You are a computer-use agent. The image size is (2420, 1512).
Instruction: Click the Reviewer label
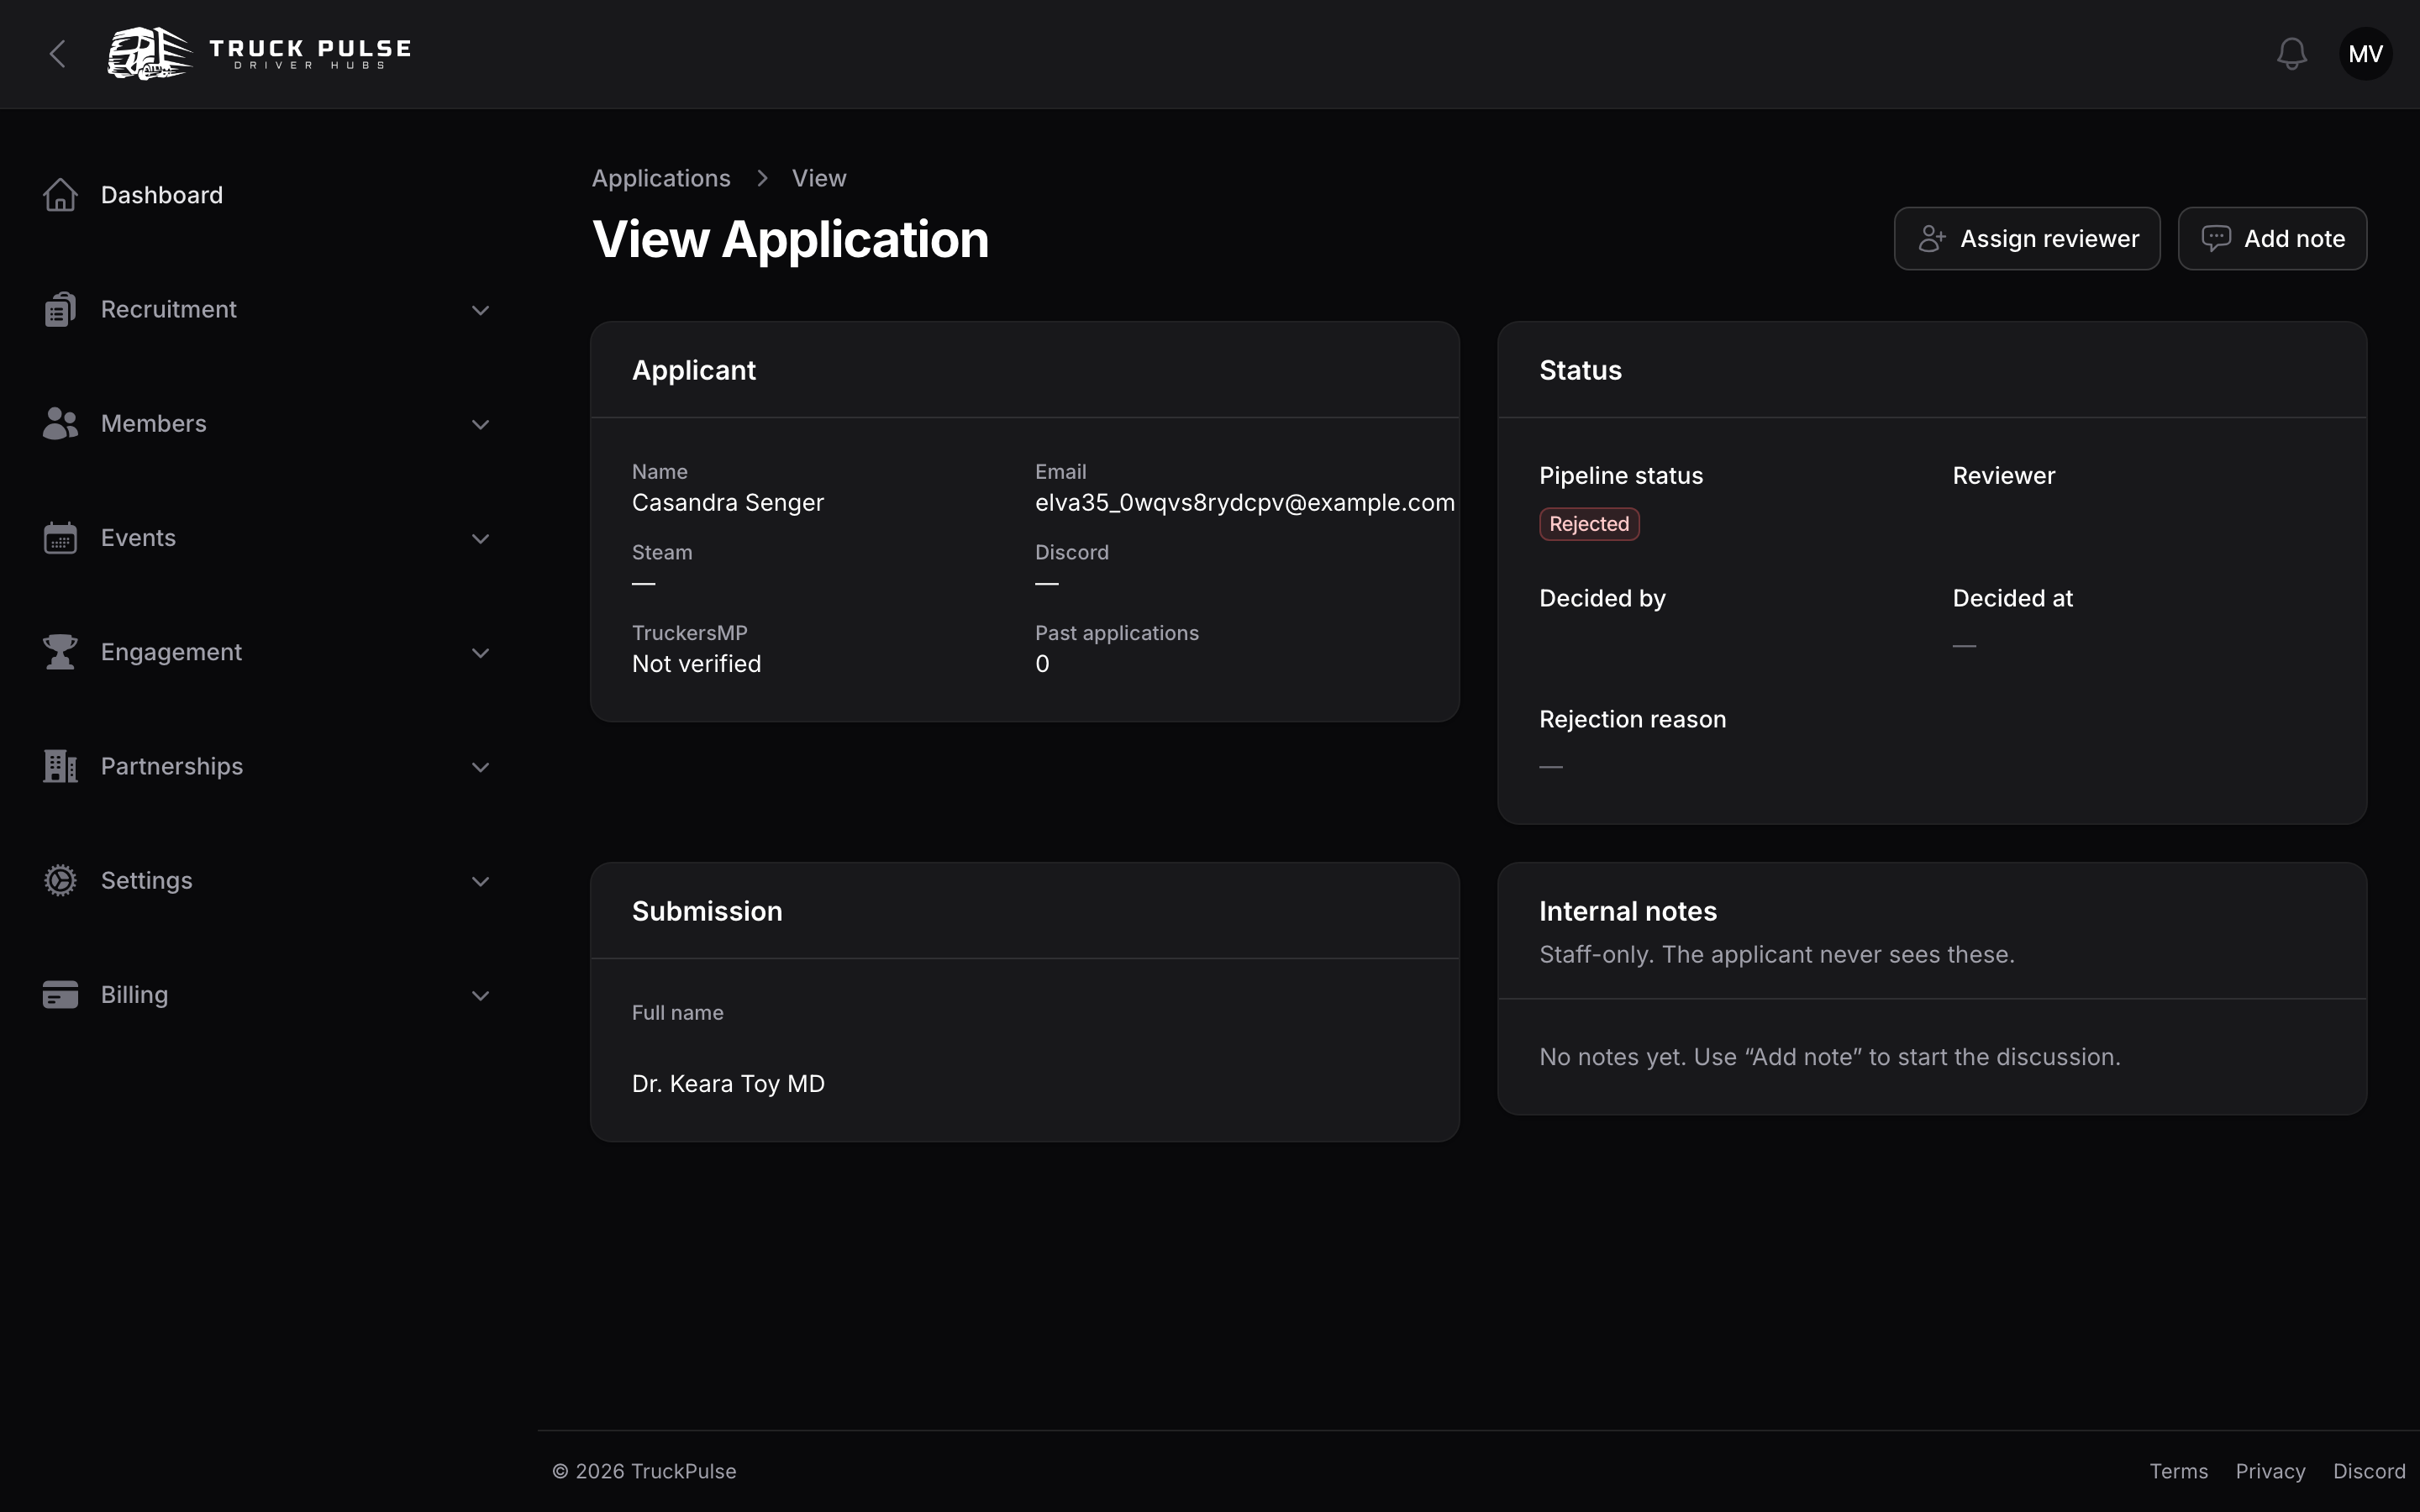[2003, 476]
